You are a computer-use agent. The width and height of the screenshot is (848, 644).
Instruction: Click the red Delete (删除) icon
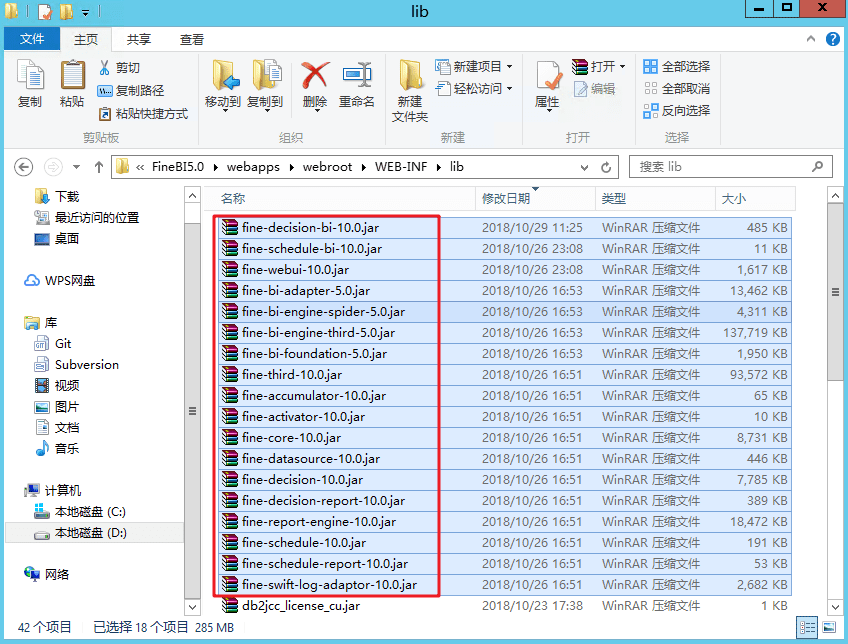point(315,75)
